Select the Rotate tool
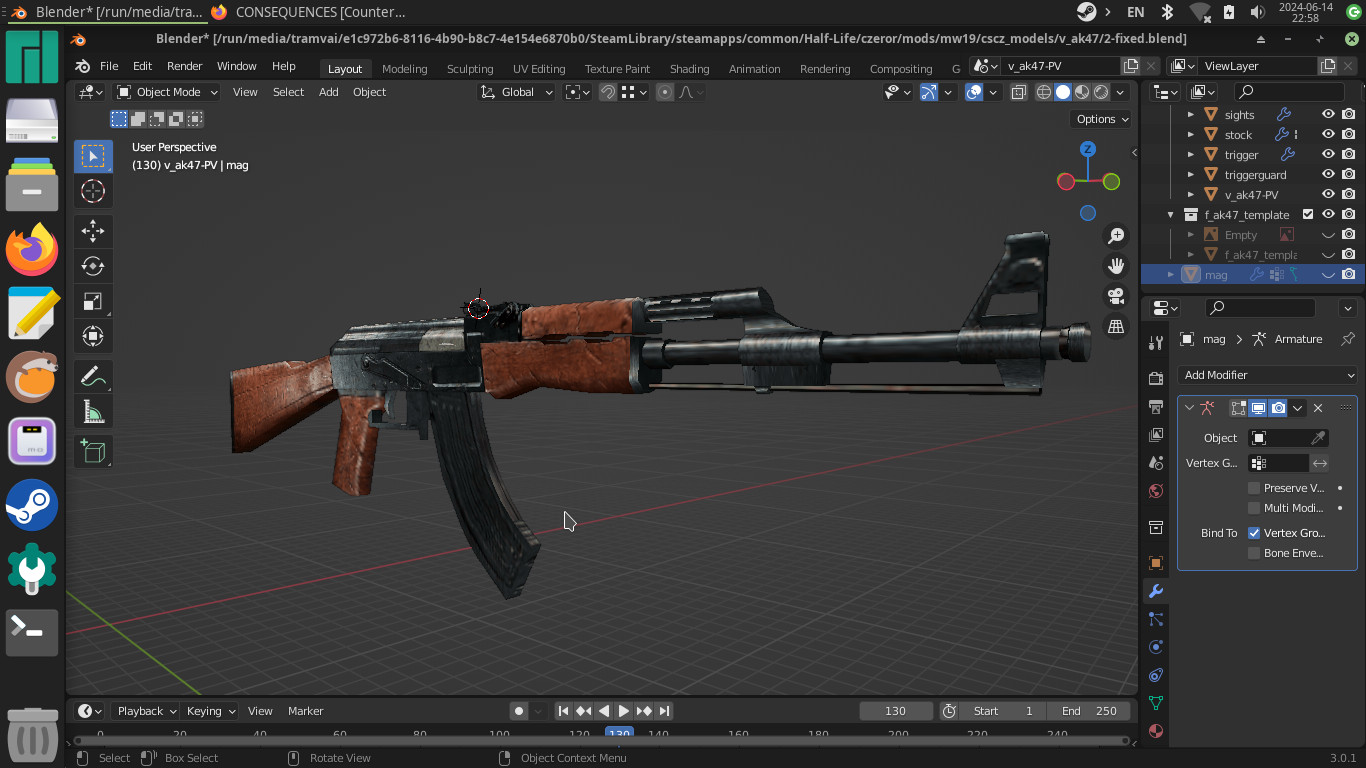 (x=93, y=266)
